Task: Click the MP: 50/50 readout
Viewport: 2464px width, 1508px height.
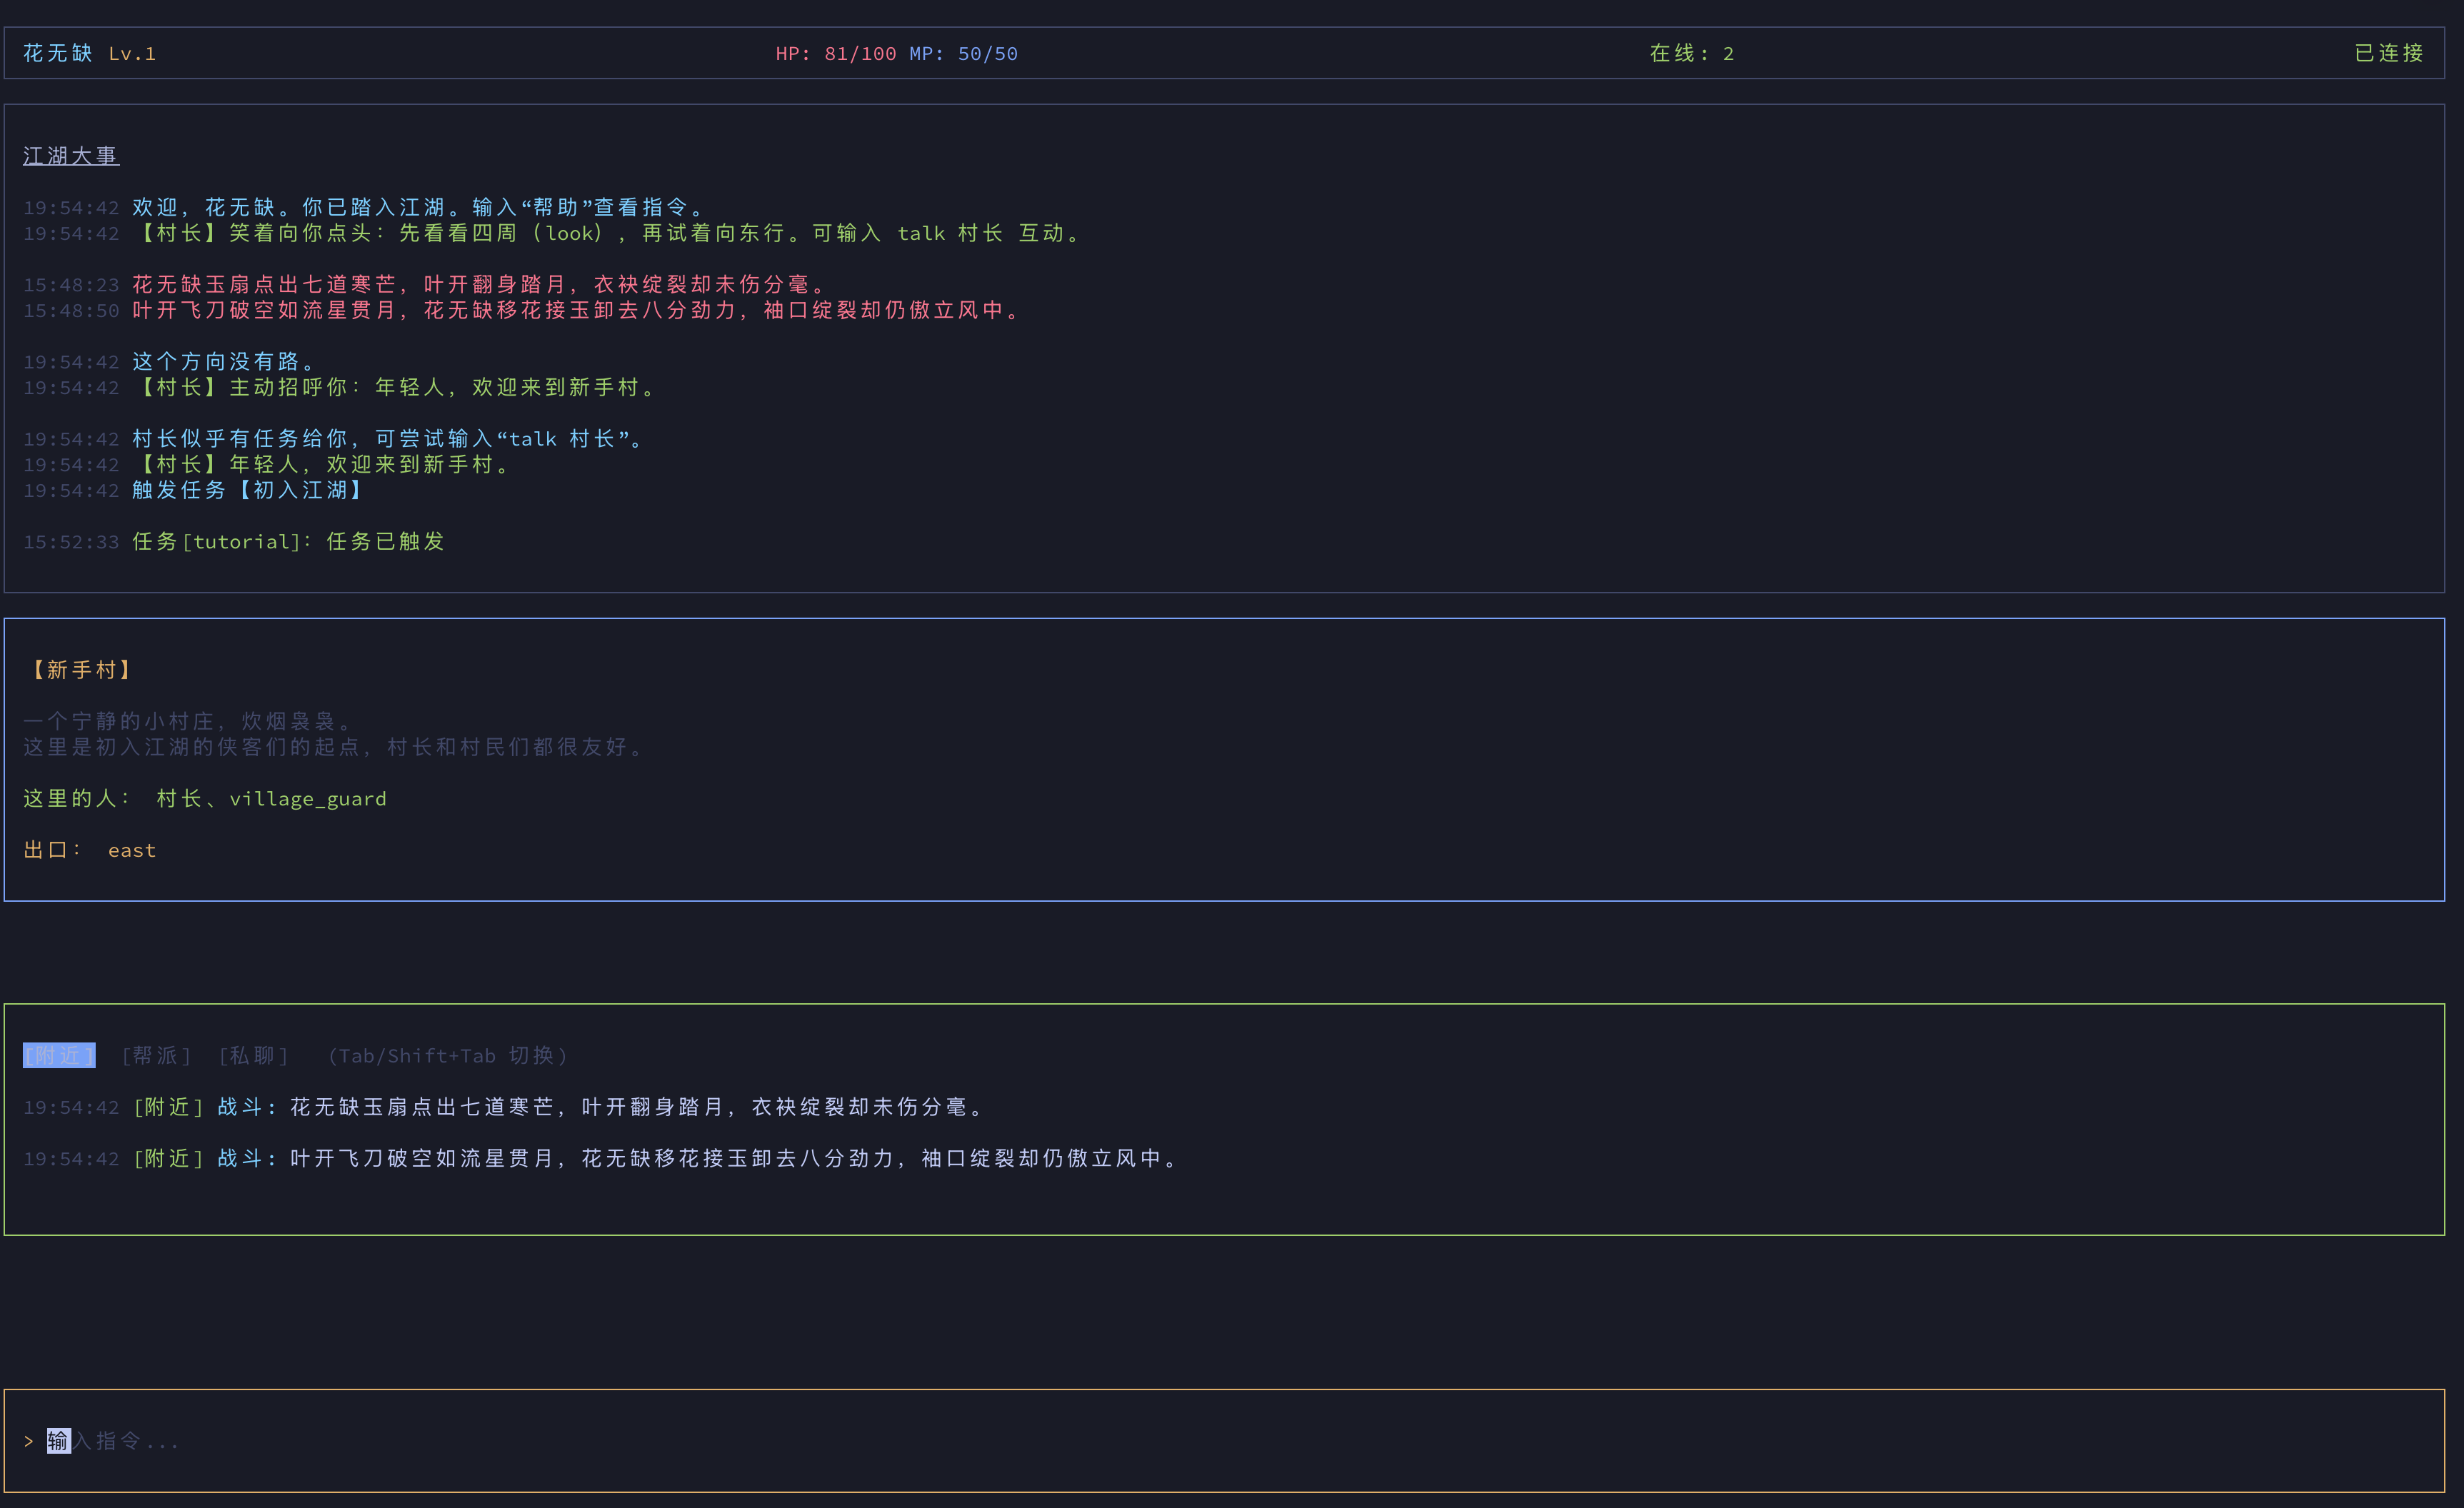Action: click(963, 54)
